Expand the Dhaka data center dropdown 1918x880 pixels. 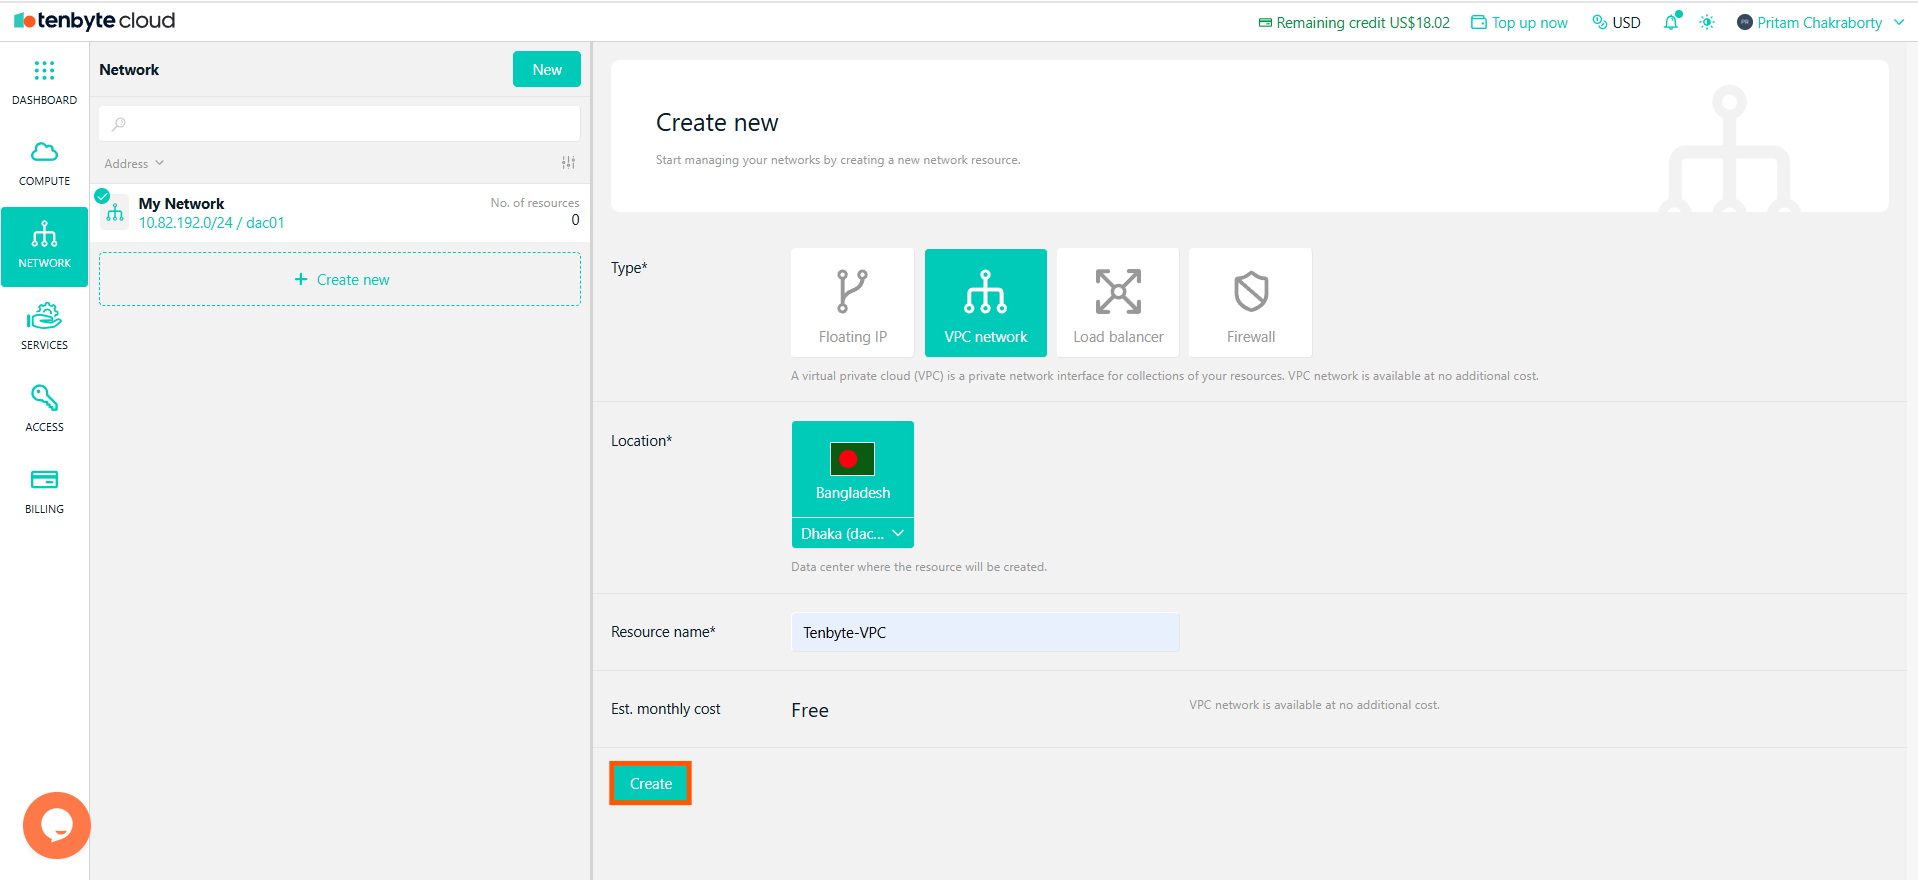click(852, 533)
